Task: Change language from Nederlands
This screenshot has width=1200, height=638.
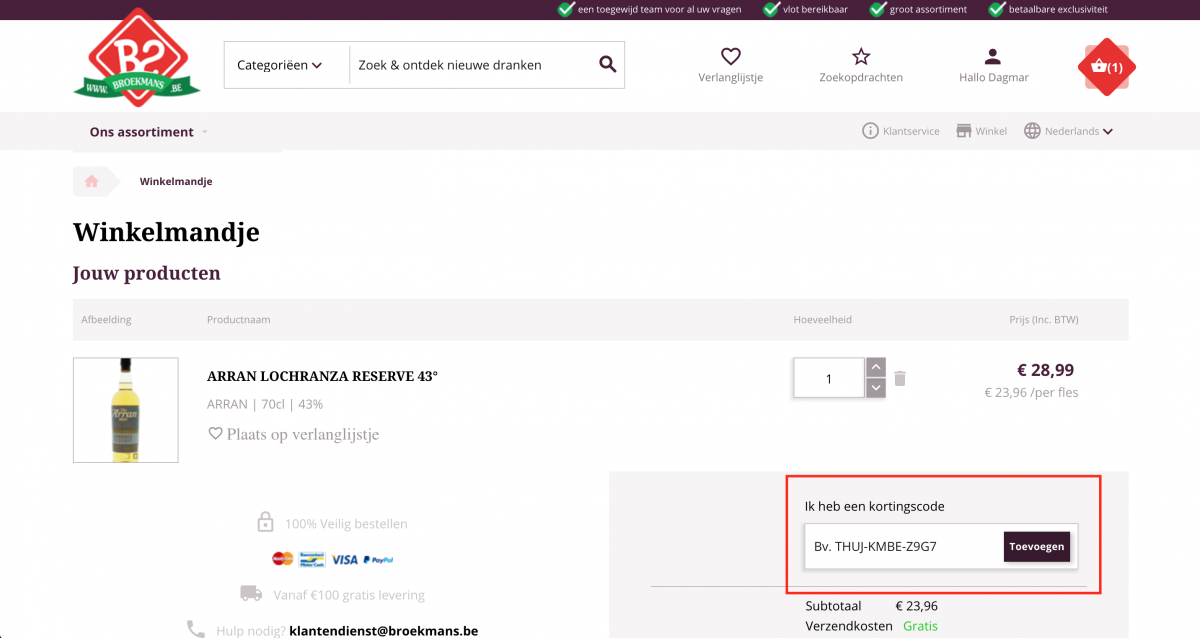Action: click(1069, 131)
